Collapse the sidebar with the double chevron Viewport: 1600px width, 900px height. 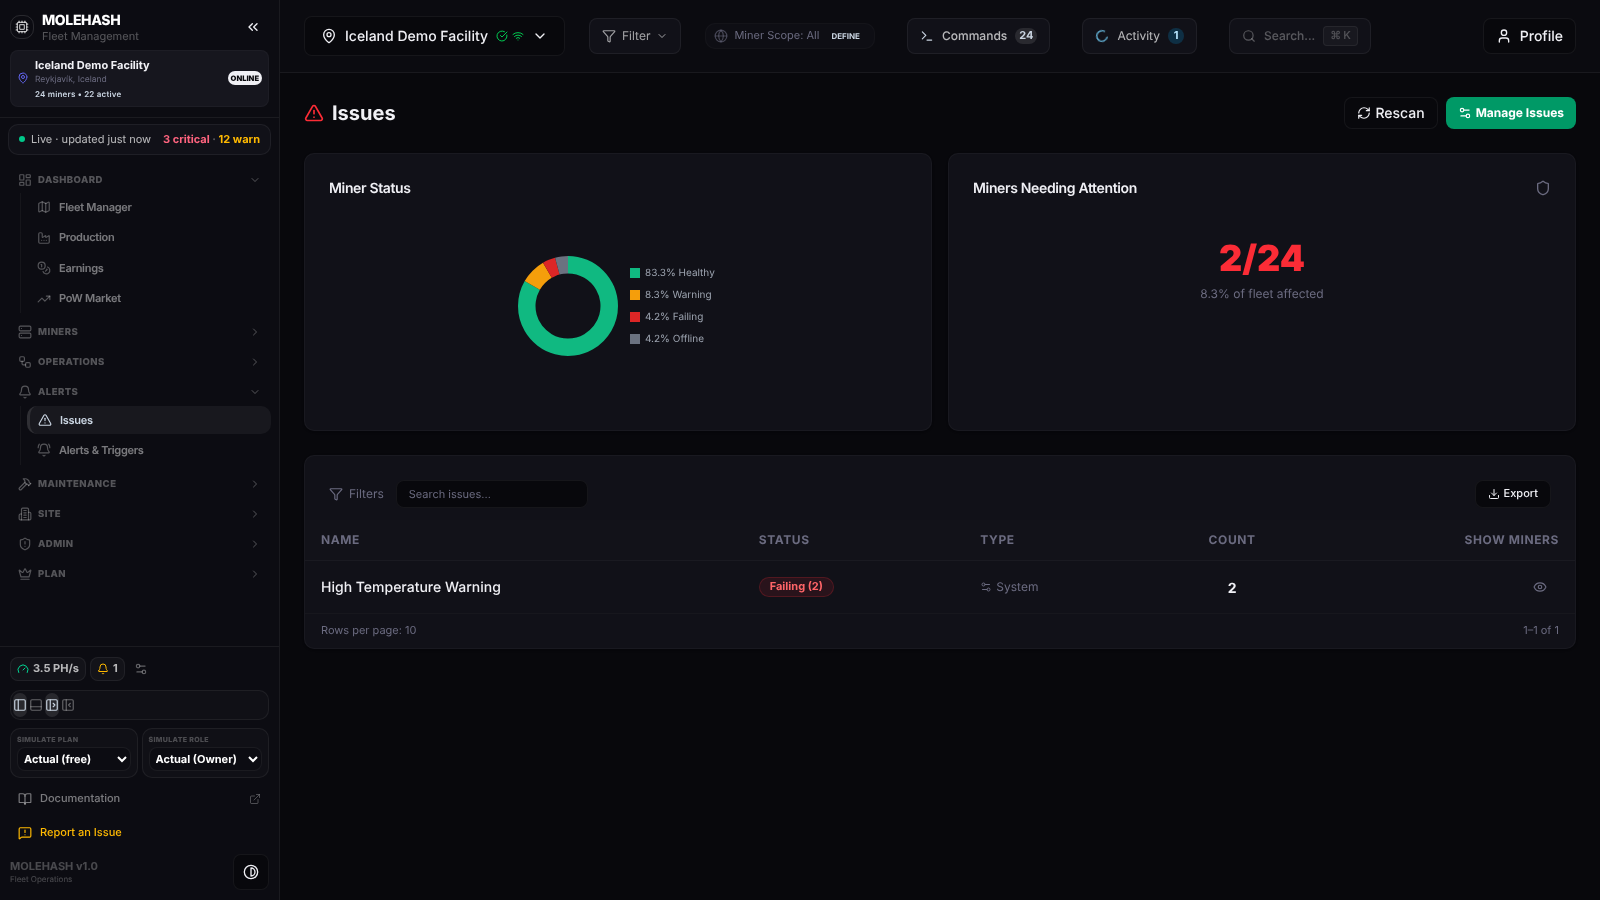(253, 27)
